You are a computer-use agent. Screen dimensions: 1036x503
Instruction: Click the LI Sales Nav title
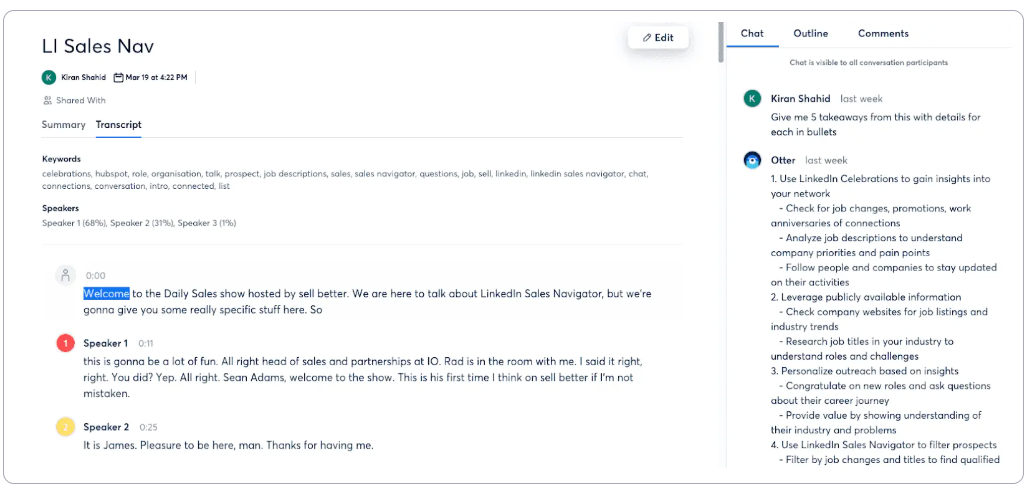[98, 46]
